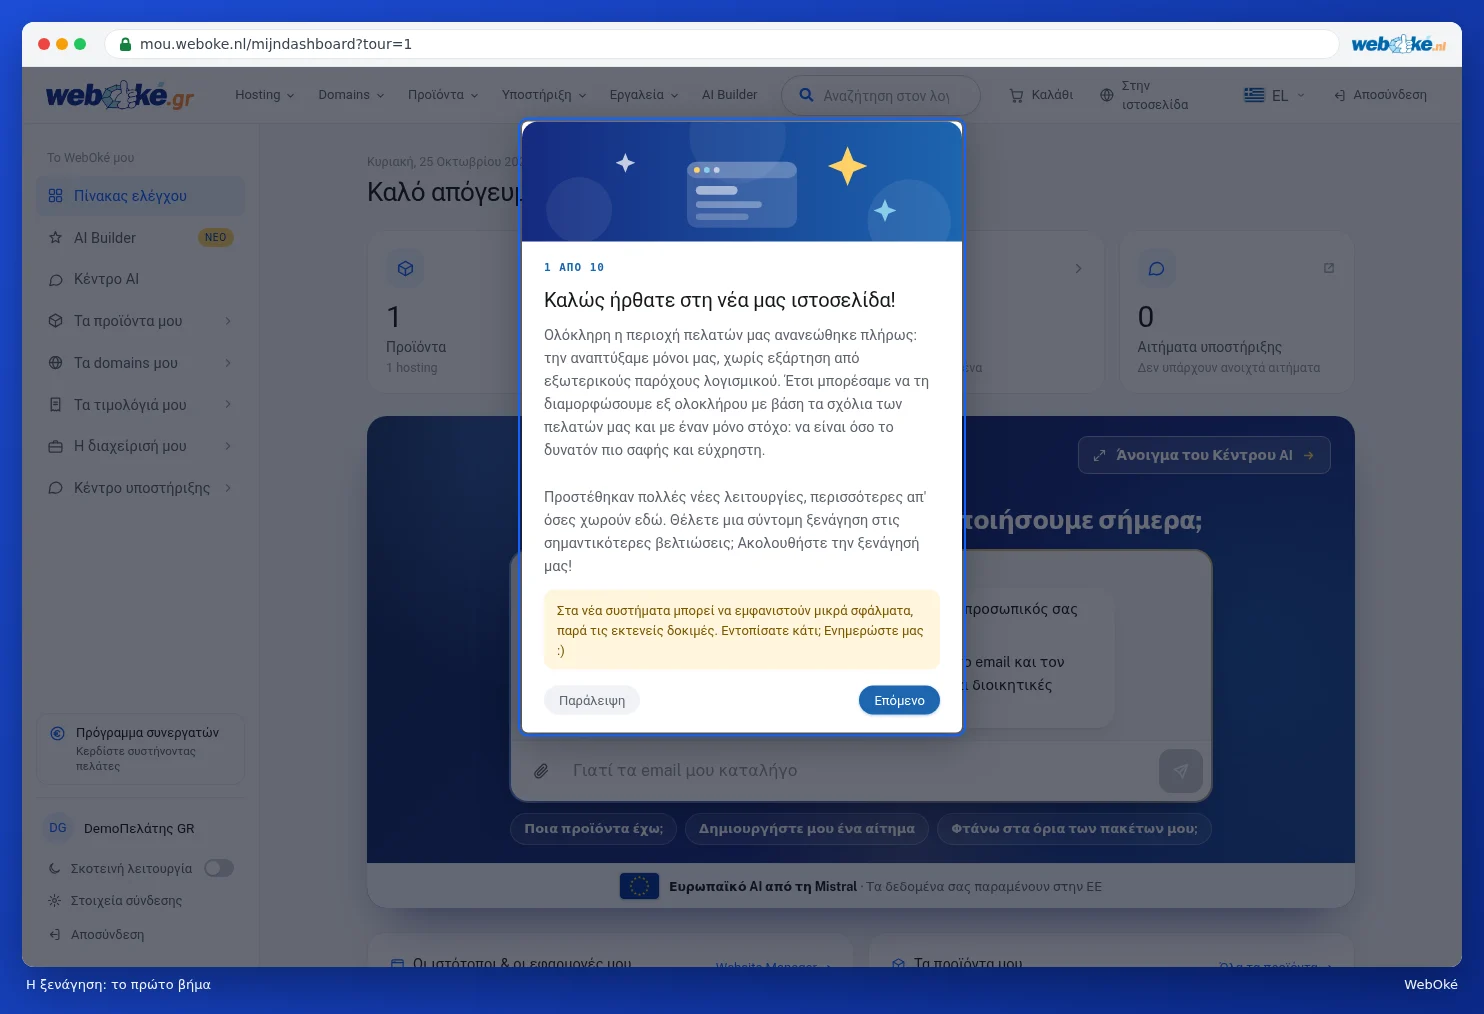Open the EL language selector

(x=1275, y=95)
